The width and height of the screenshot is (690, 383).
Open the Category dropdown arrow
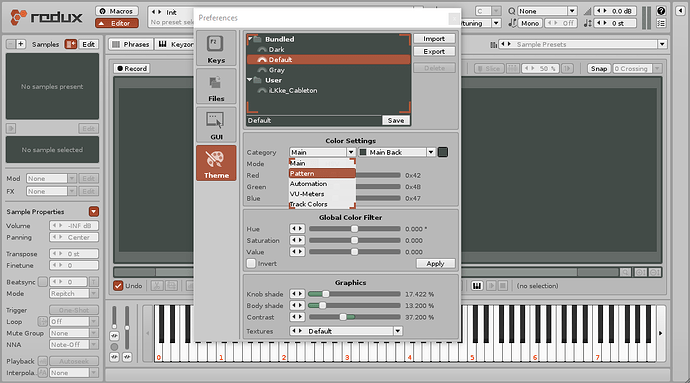point(351,152)
